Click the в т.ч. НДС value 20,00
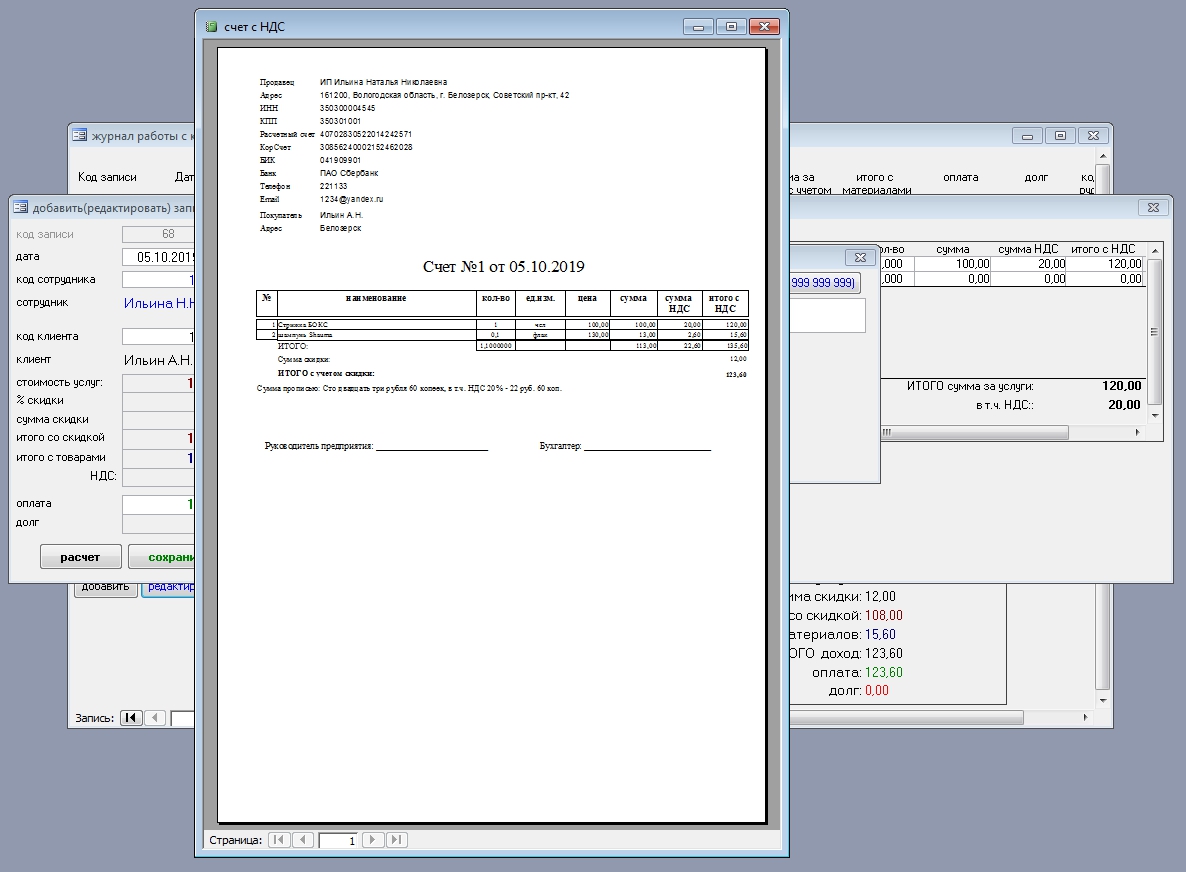The image size is (1186, 872). (1124, 405)
